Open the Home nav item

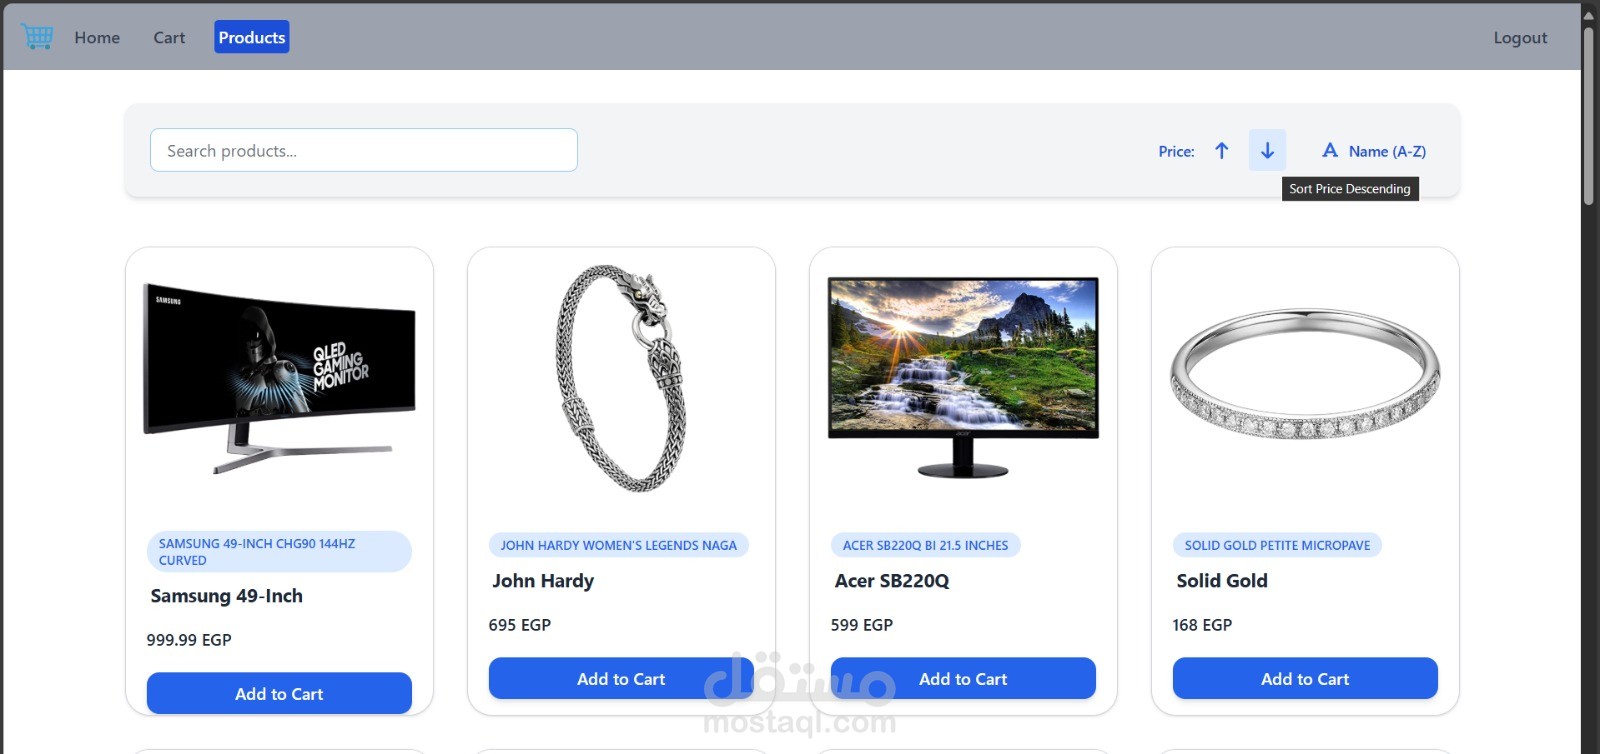tap(97, 37)
